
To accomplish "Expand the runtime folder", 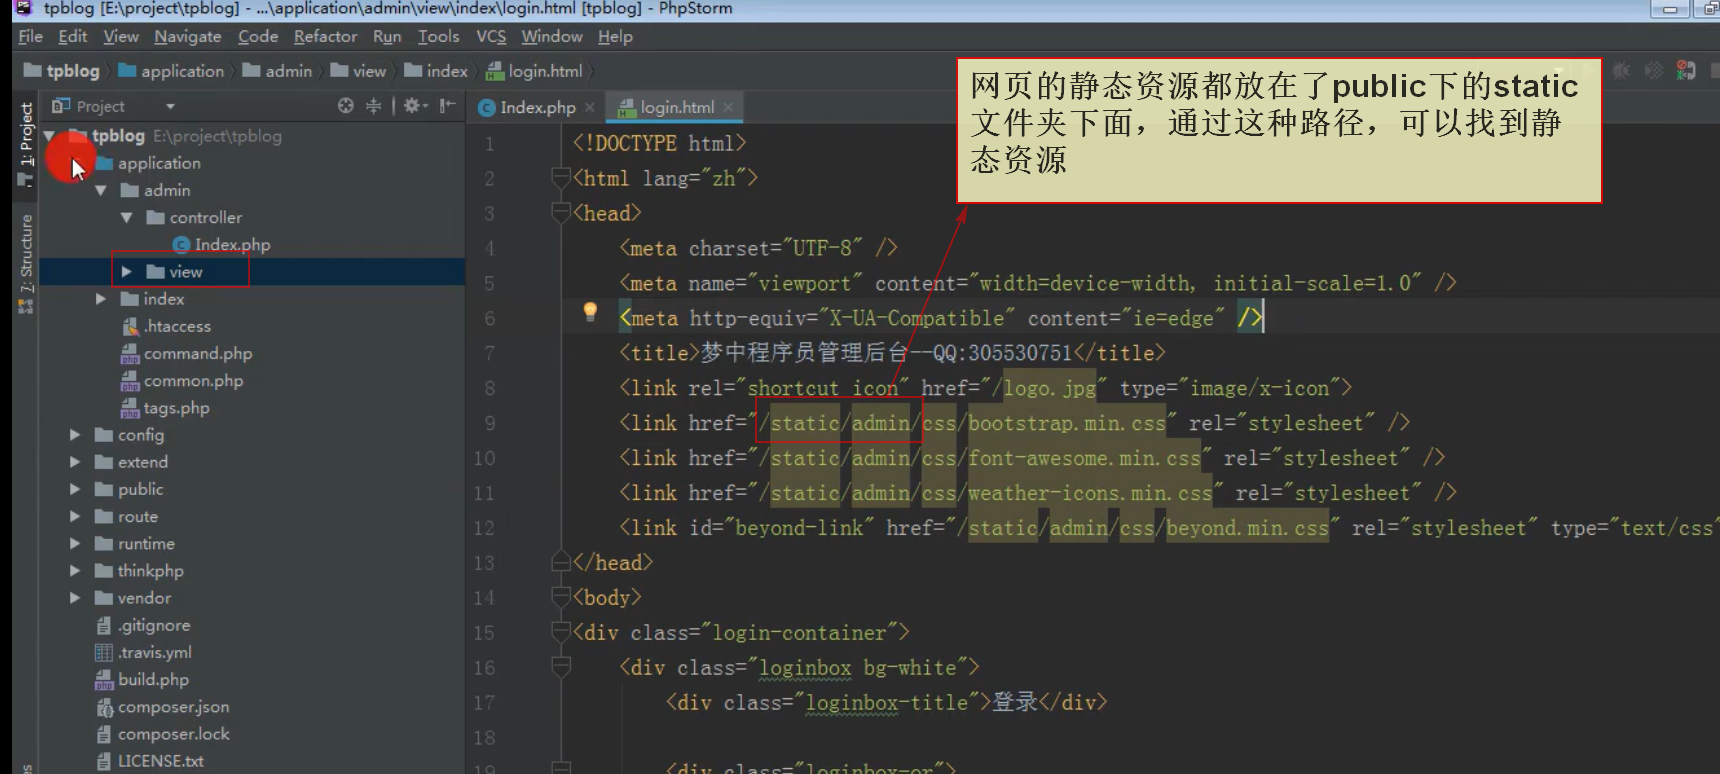I will click(74, 543).
